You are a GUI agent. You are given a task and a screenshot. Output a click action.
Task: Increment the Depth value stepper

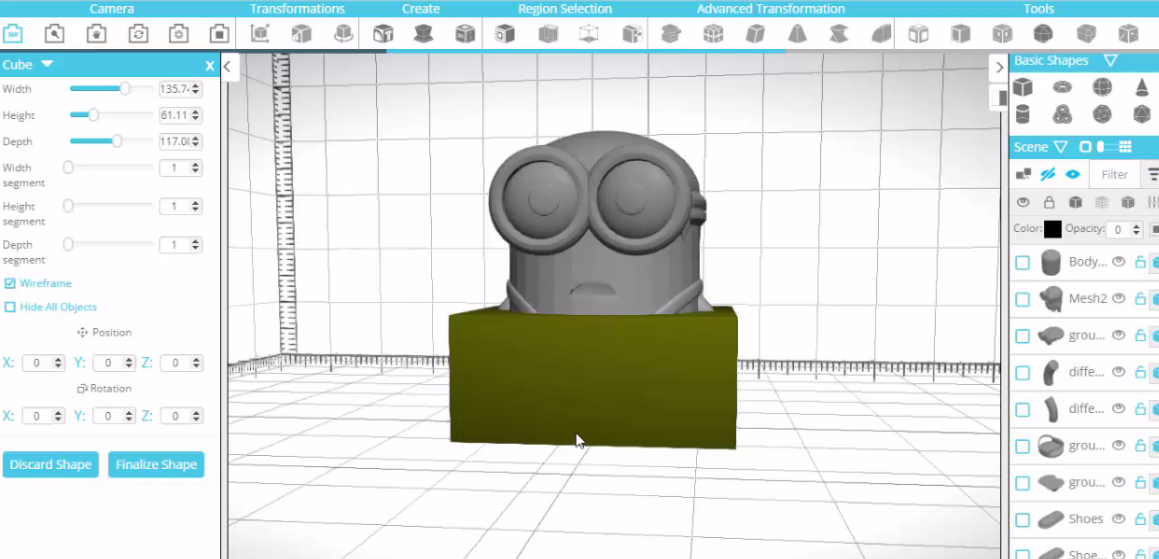coord(195,138)
